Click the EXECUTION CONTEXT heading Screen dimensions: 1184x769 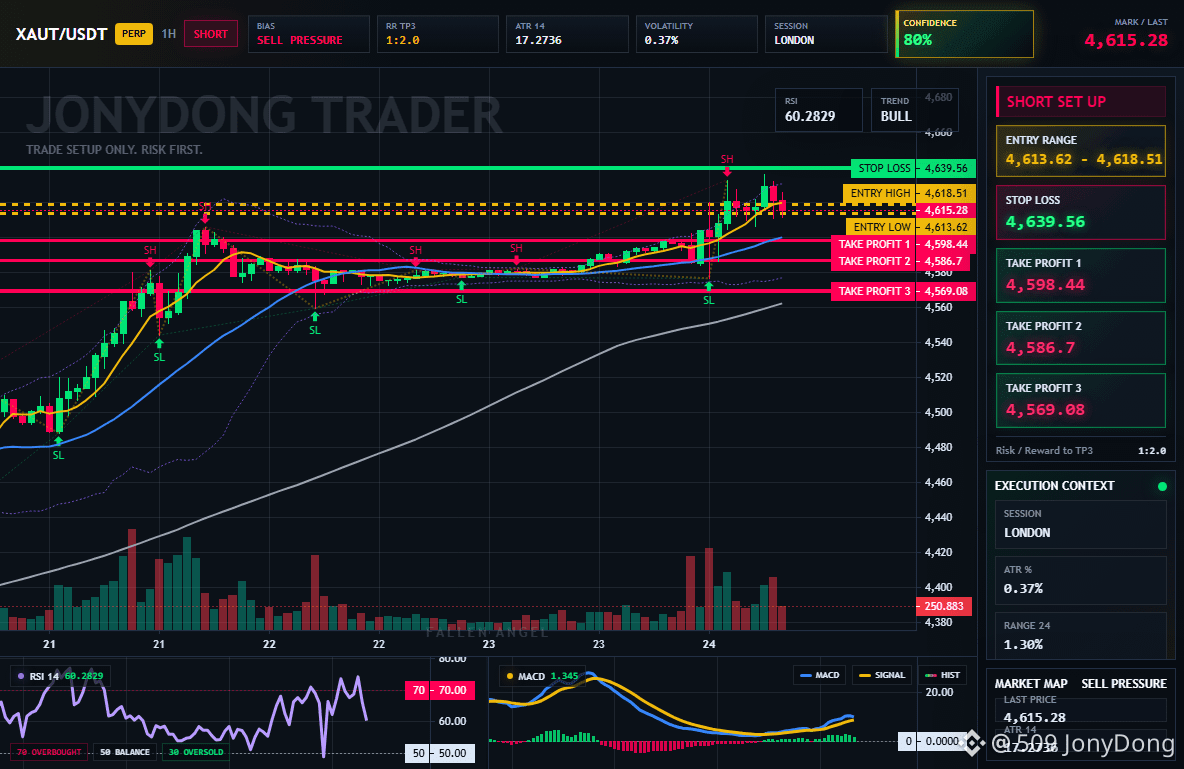click(x=1054, y=486)
